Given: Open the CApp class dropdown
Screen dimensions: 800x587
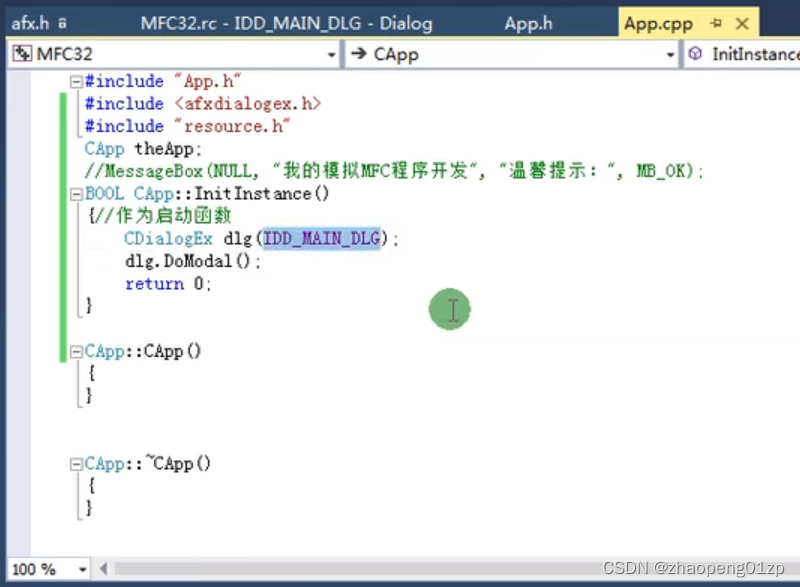Looking at the screenshot, I should pos(670,55).
